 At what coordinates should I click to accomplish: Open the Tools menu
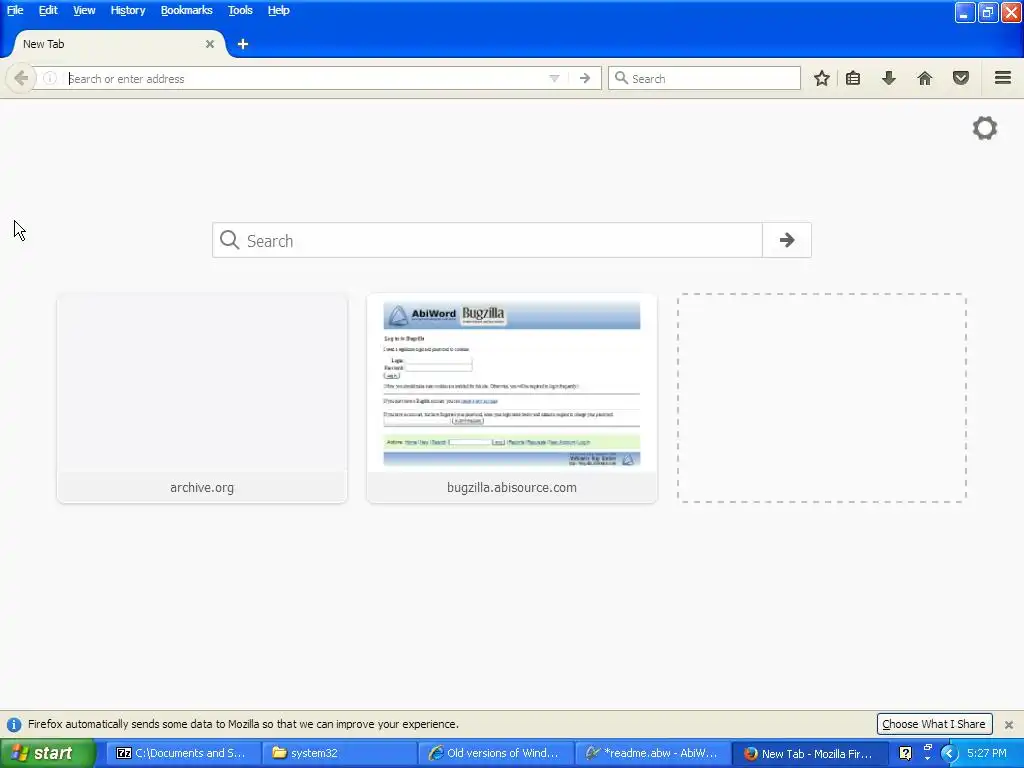(x=240, y=10)
